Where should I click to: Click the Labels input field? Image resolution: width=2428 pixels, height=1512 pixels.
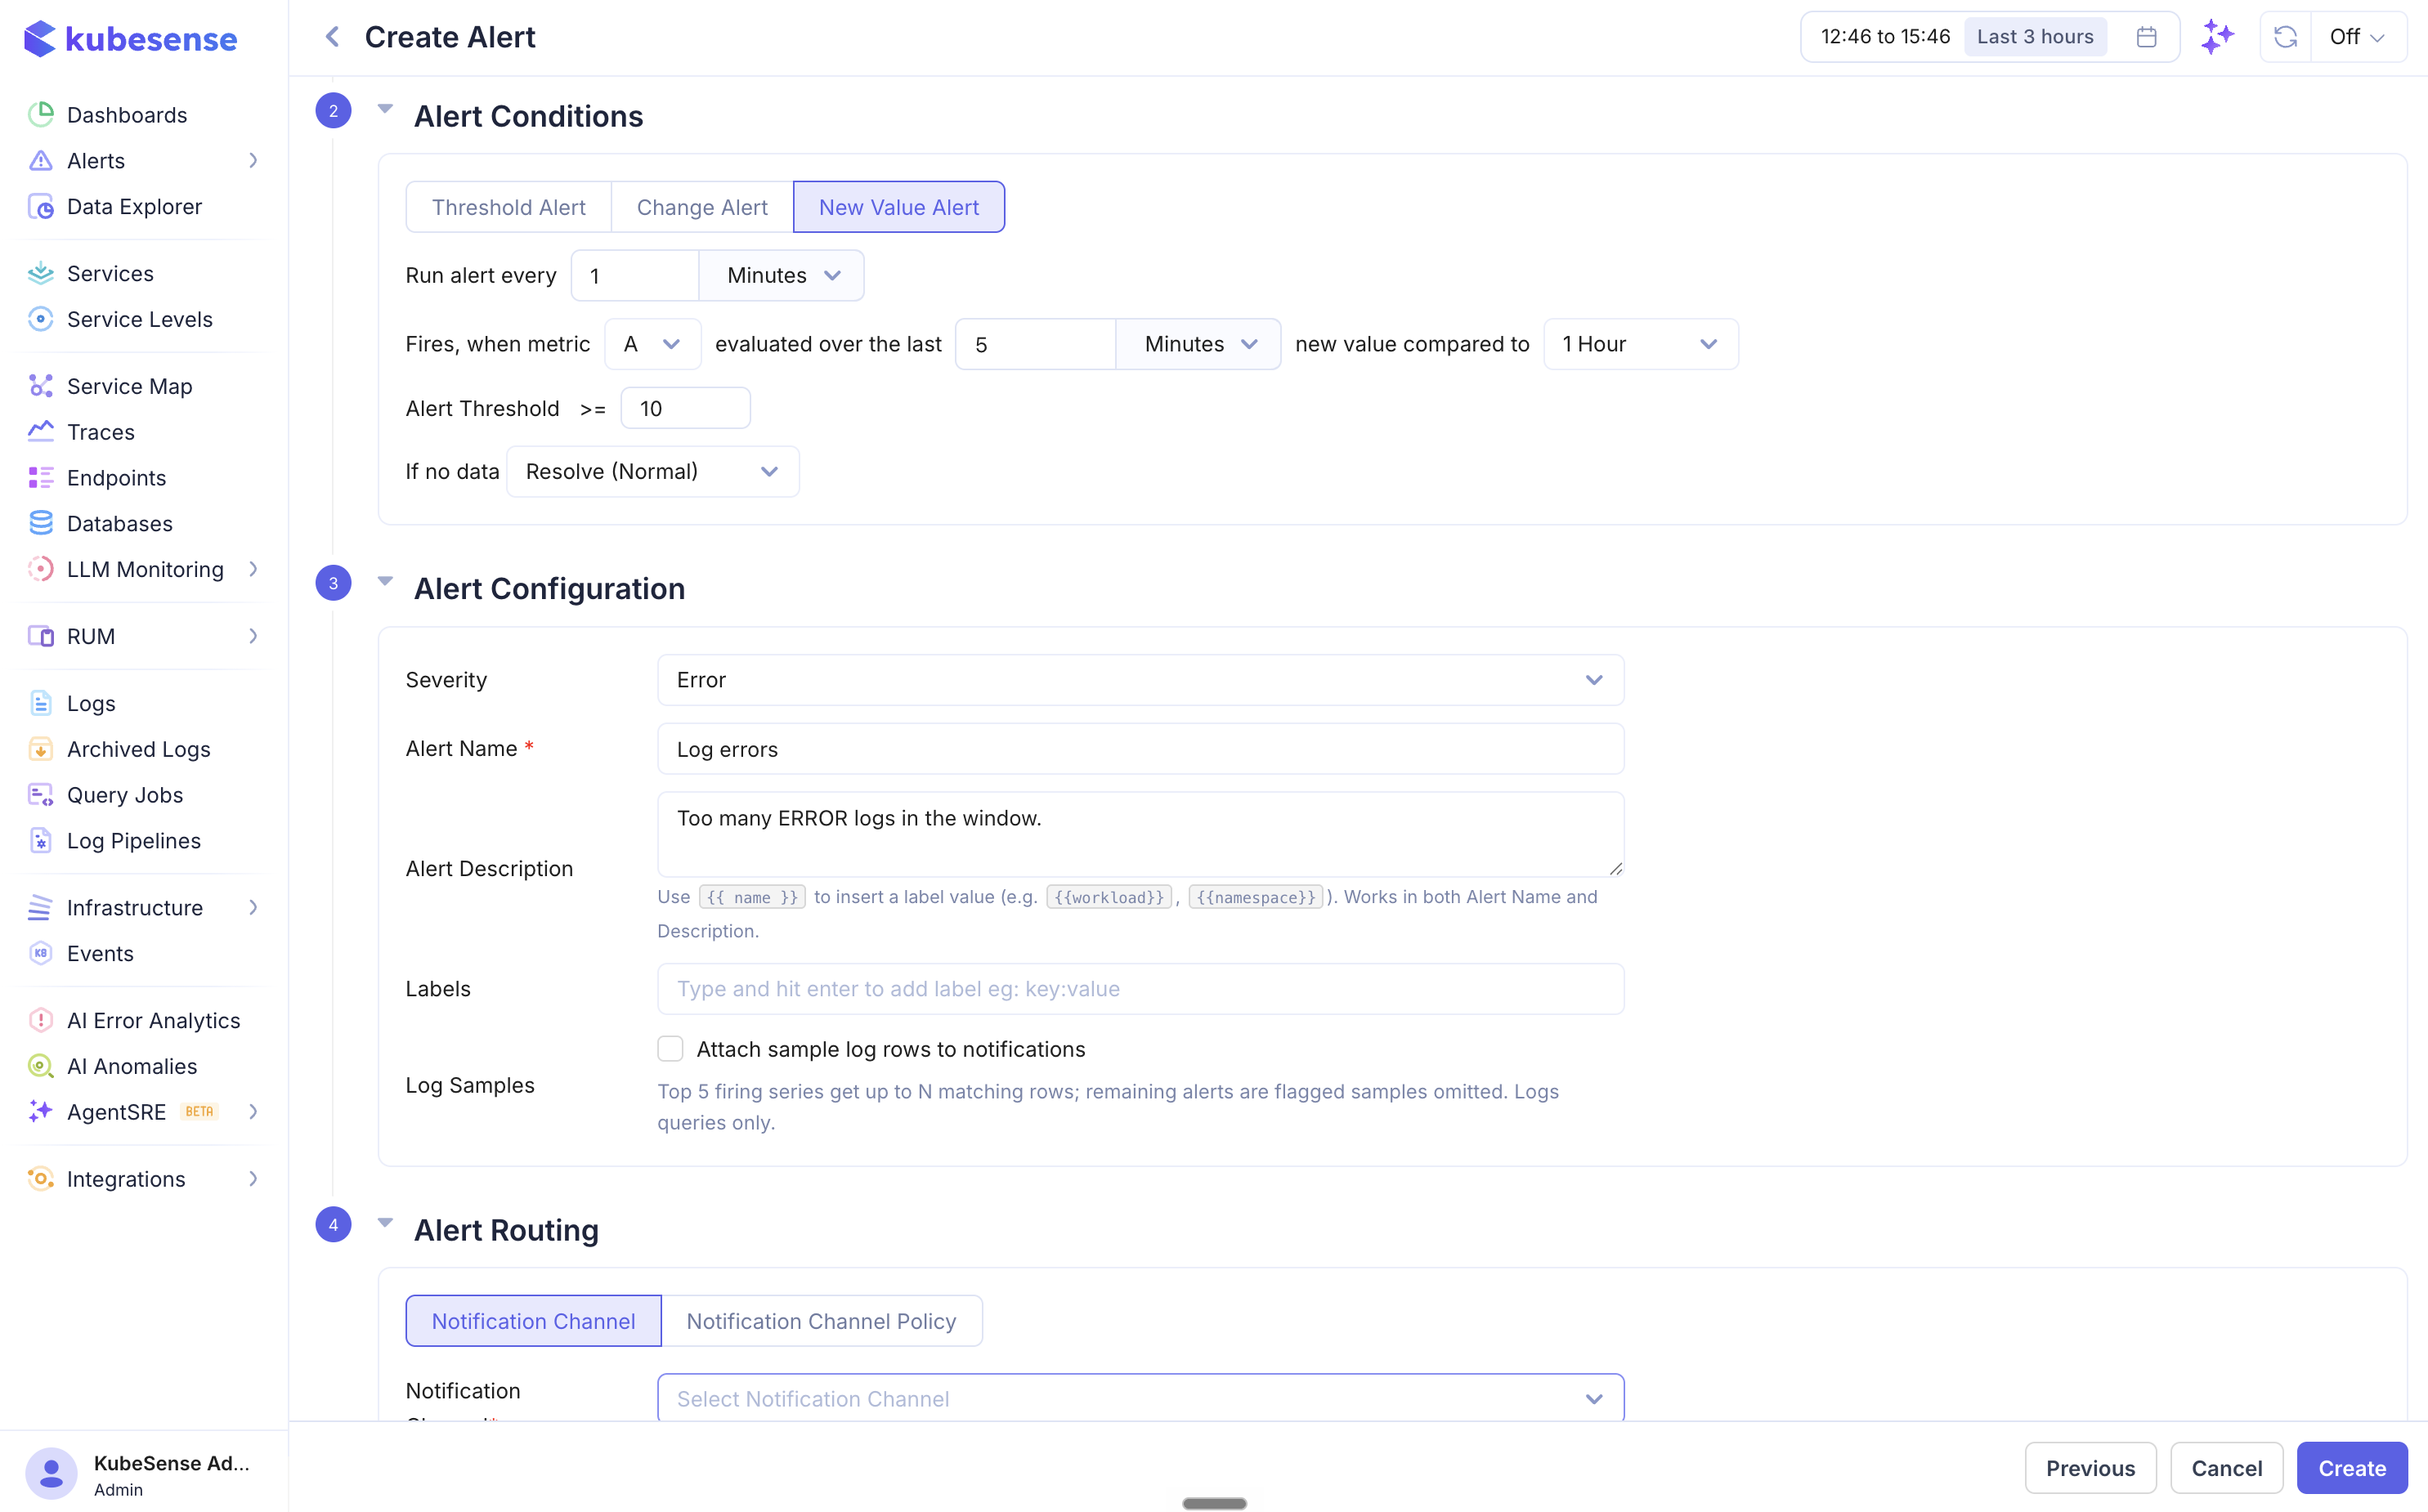tap(1140, 989)
